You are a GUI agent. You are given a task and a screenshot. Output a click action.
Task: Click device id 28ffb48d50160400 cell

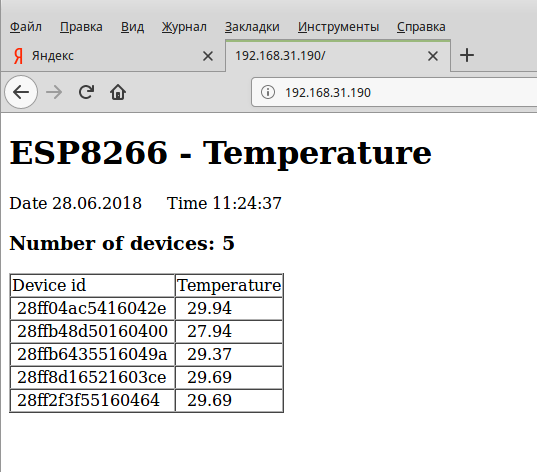(92, 331)
